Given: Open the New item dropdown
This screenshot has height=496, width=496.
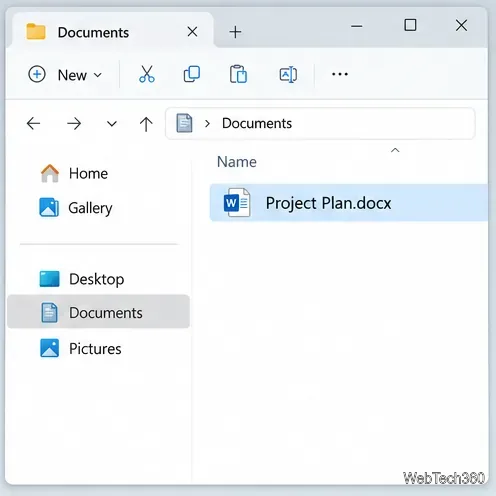Looking at the screenshot, I should pyautogui.click(x=65, y=75).
